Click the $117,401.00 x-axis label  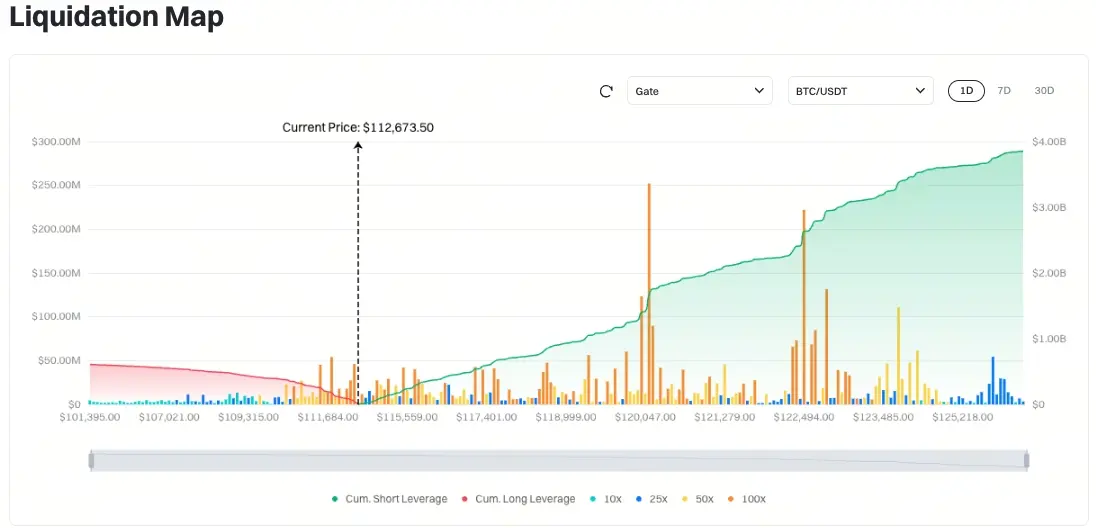coord(486,417)
